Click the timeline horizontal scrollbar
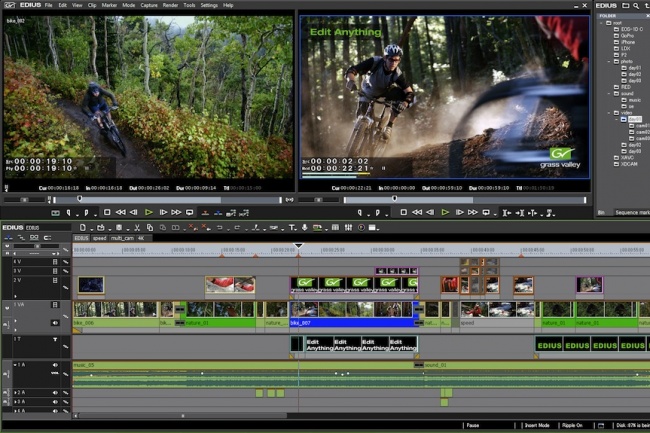The width and height of the screenshot is (650, 433). [x=182, y=415]
